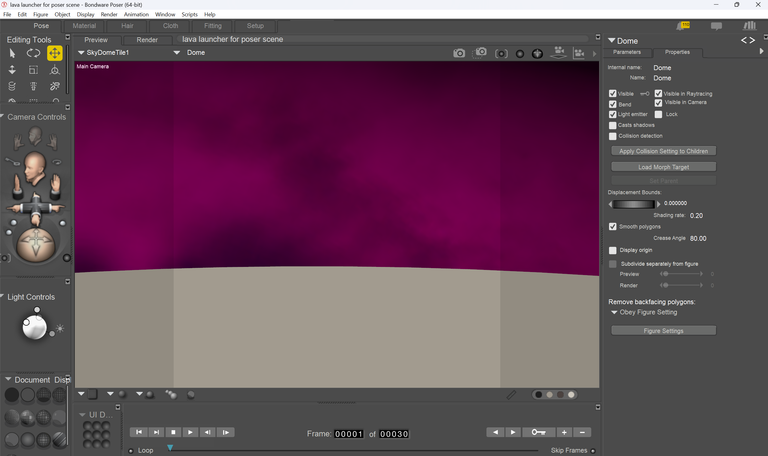Open the Editing Tools panel options menu
This screenshot has height=456, width=768.
point(68,37)
